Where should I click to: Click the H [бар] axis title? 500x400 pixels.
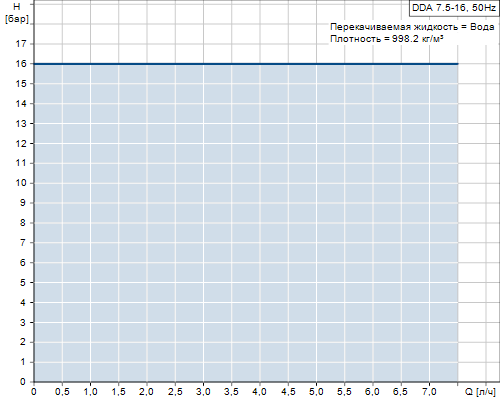pyautogui.click(x=17, y=13)
